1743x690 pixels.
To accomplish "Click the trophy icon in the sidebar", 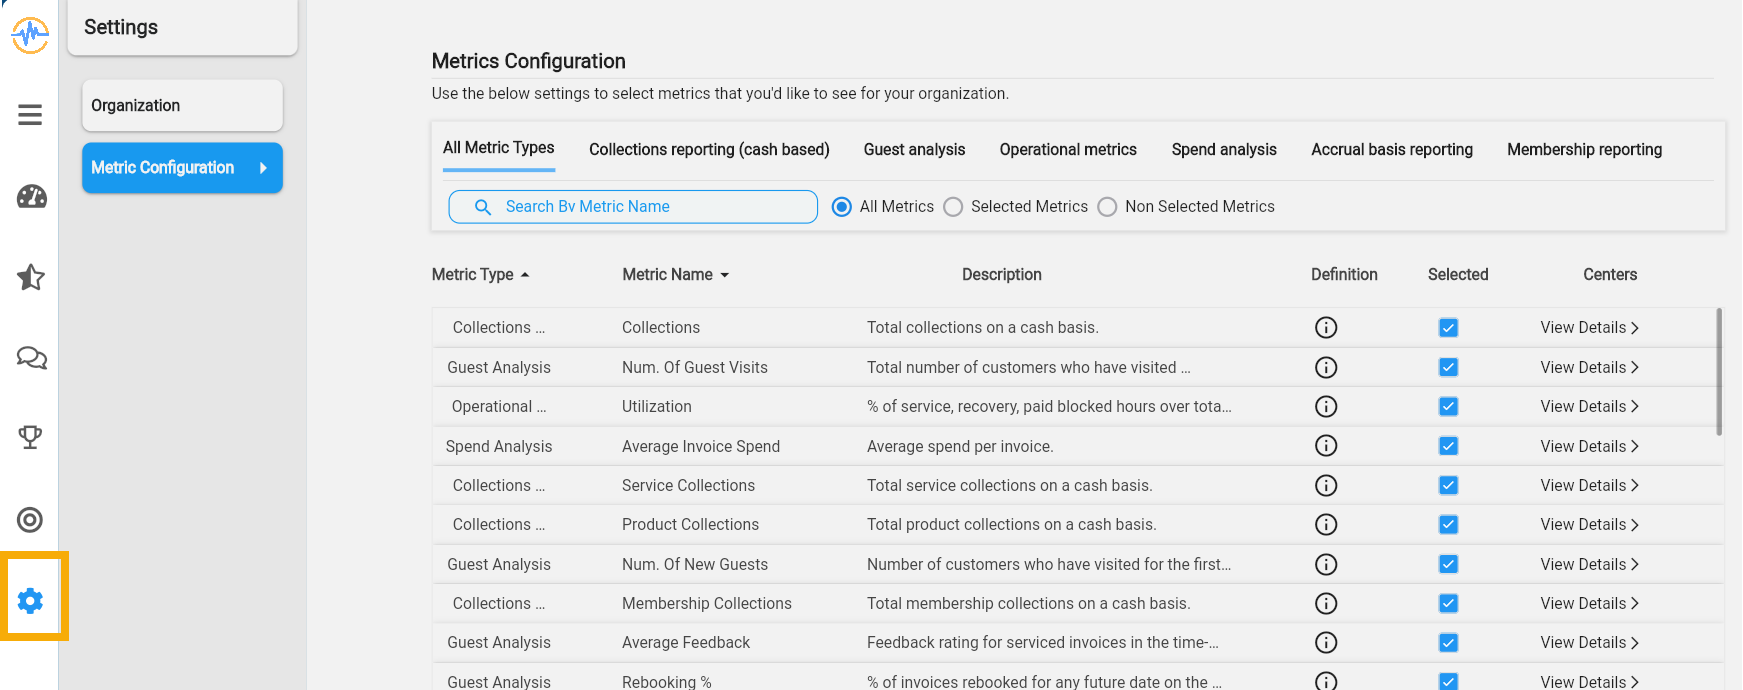I will click(30, 437).
